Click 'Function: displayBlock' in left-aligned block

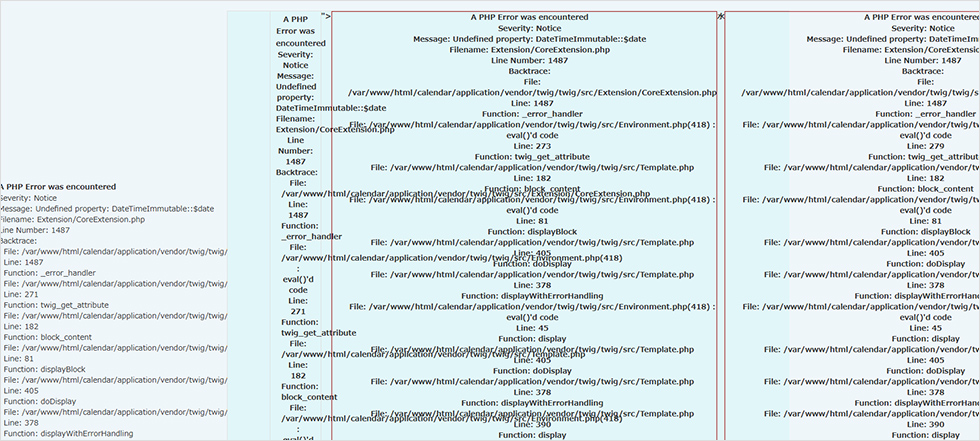[44, 369]
